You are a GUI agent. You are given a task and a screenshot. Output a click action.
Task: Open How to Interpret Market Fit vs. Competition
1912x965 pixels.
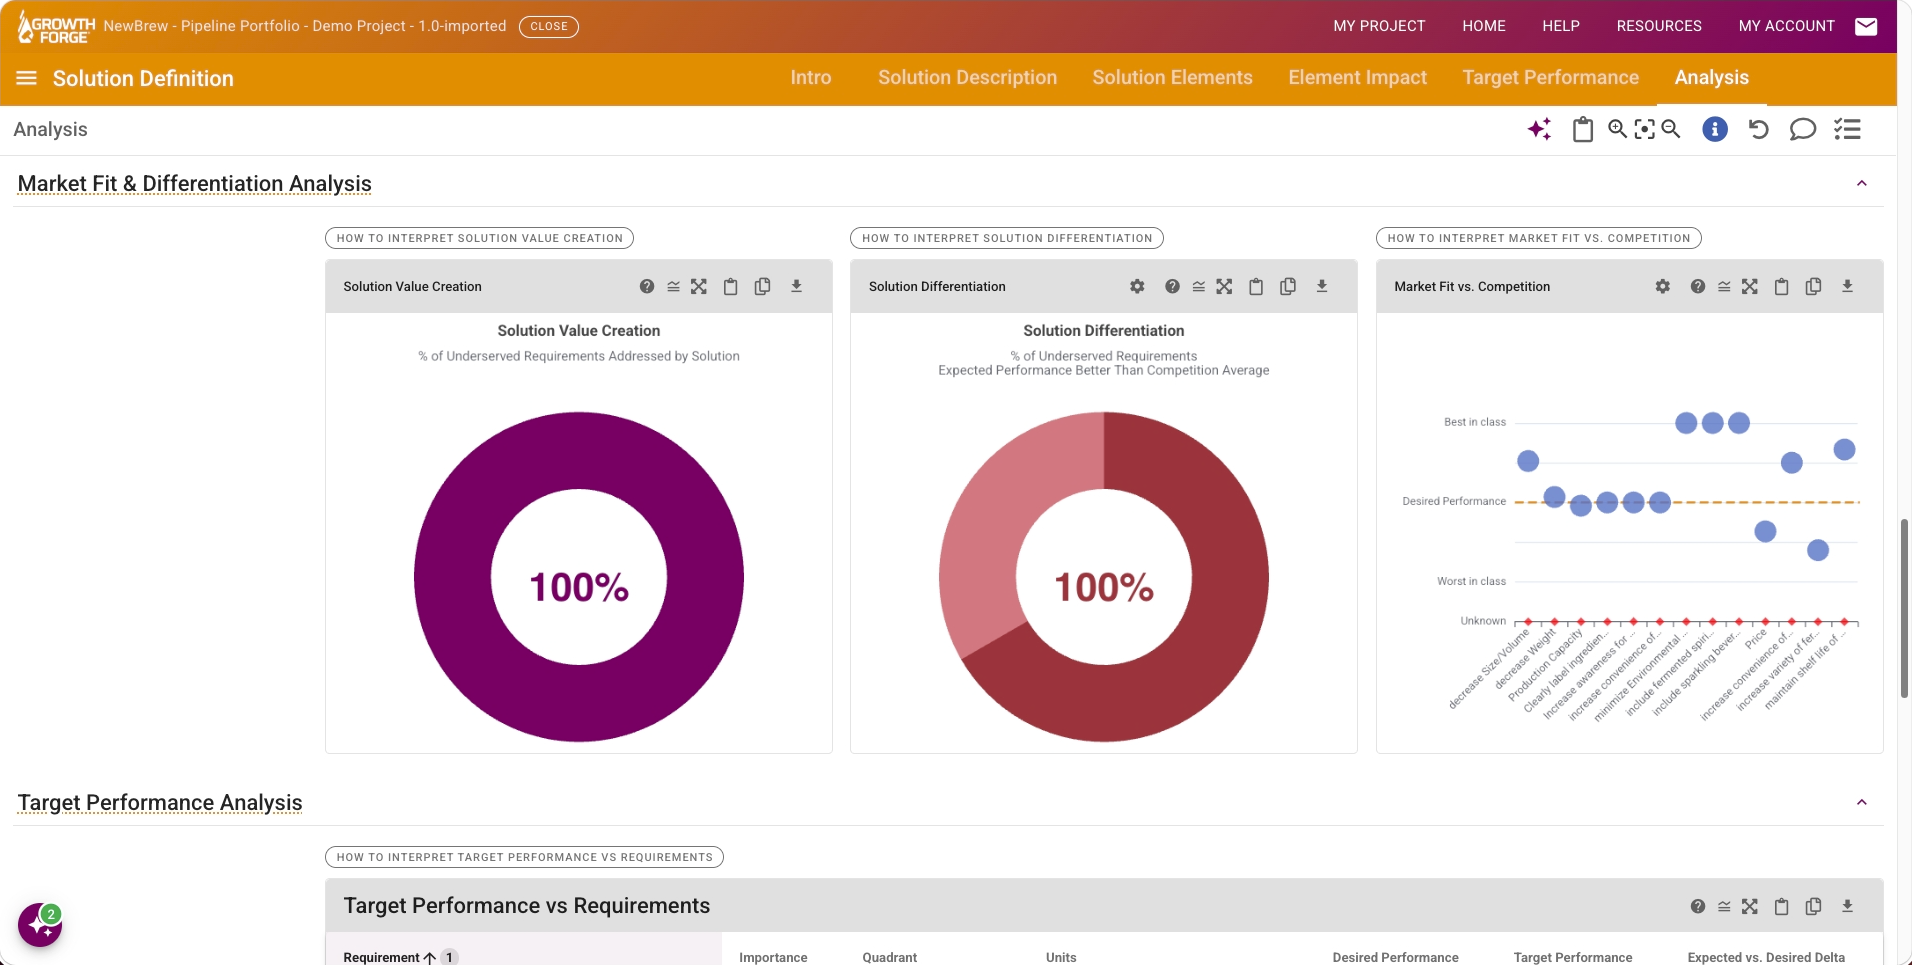1539,238
